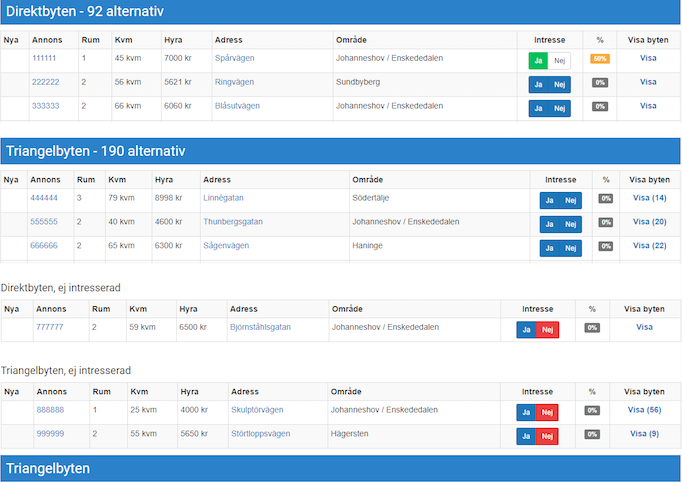
Task: Open the Sågenvägen address link
Action: click(226, 245)
